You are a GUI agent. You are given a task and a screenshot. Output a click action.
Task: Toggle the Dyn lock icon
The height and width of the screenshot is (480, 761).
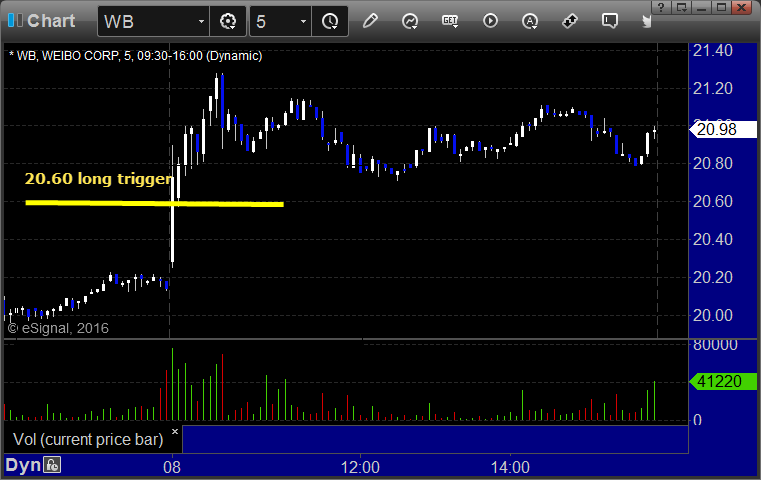coord(52,465)
